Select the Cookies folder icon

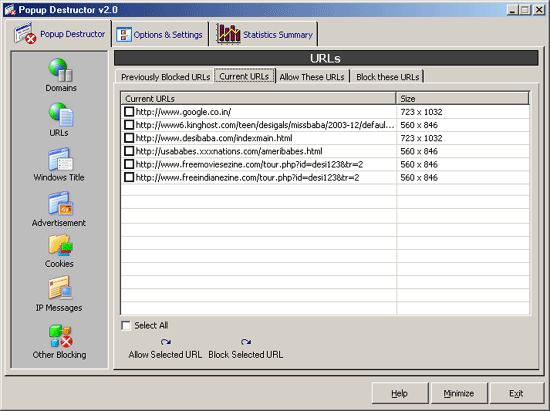point(60,245)
